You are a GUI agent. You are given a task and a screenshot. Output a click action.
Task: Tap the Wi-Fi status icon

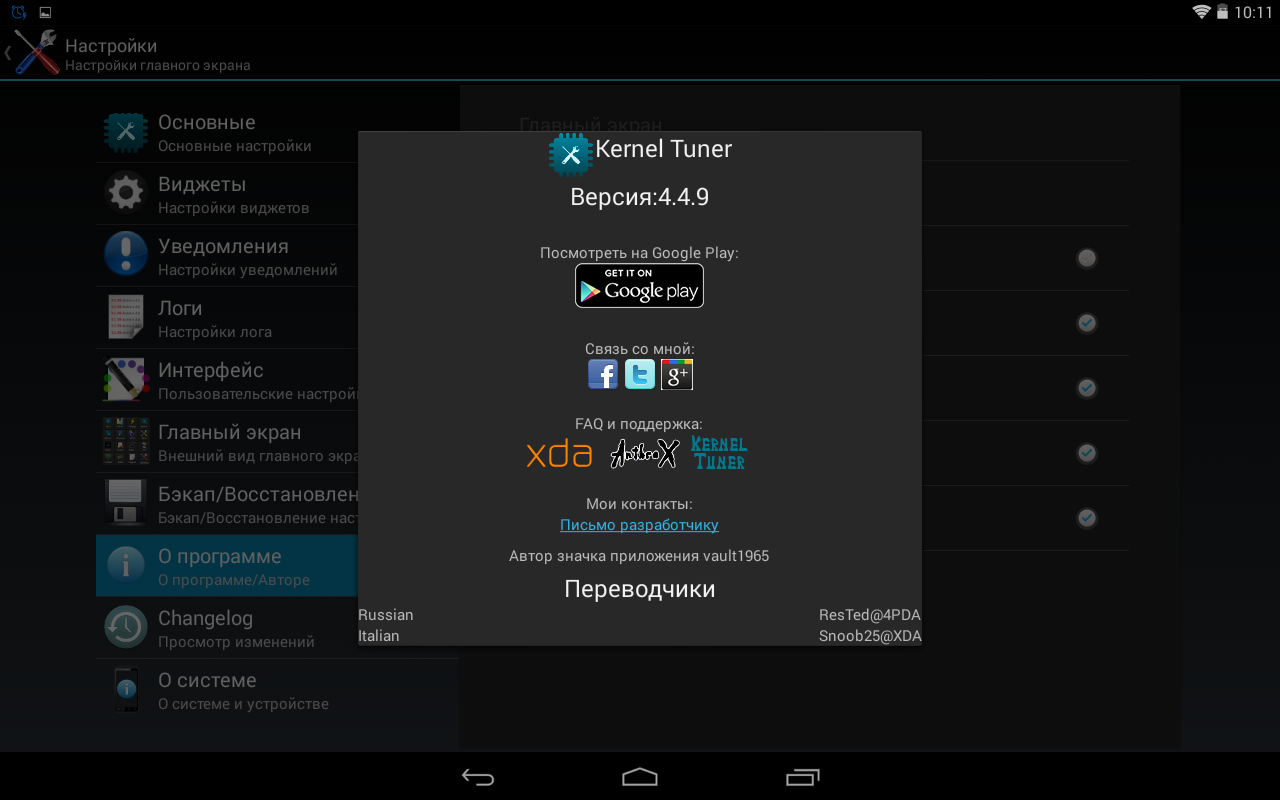(1202, 12)
